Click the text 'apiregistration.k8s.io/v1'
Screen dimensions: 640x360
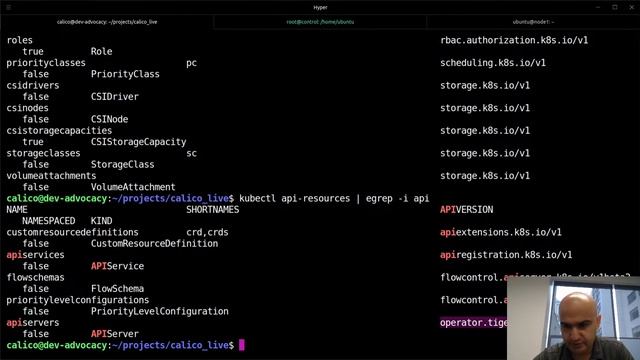(506, 255)
